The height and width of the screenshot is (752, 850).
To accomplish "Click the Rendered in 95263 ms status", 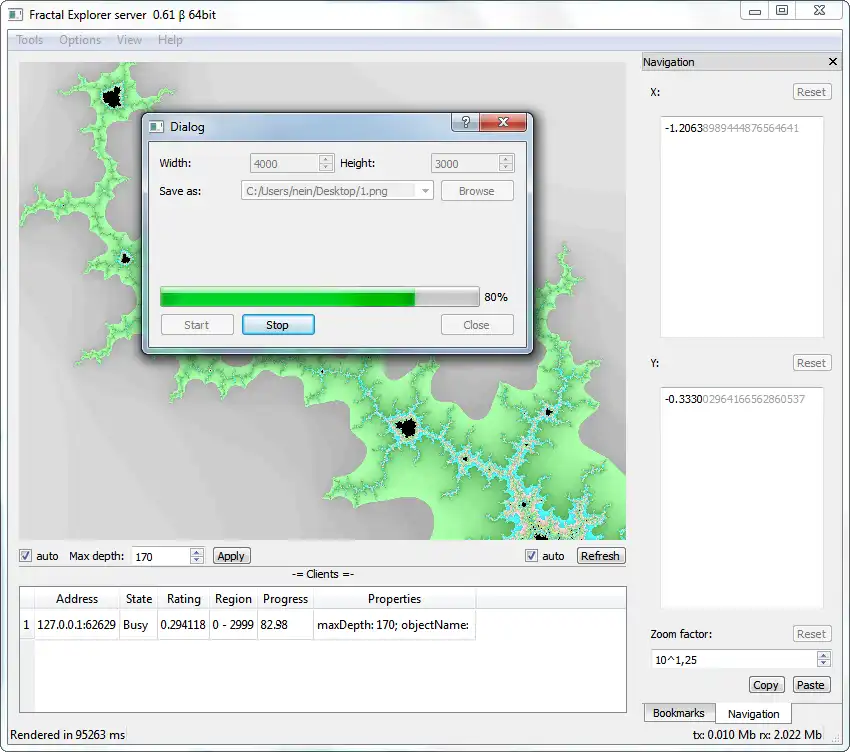I will pyautogui.click(x=68, y=735).
